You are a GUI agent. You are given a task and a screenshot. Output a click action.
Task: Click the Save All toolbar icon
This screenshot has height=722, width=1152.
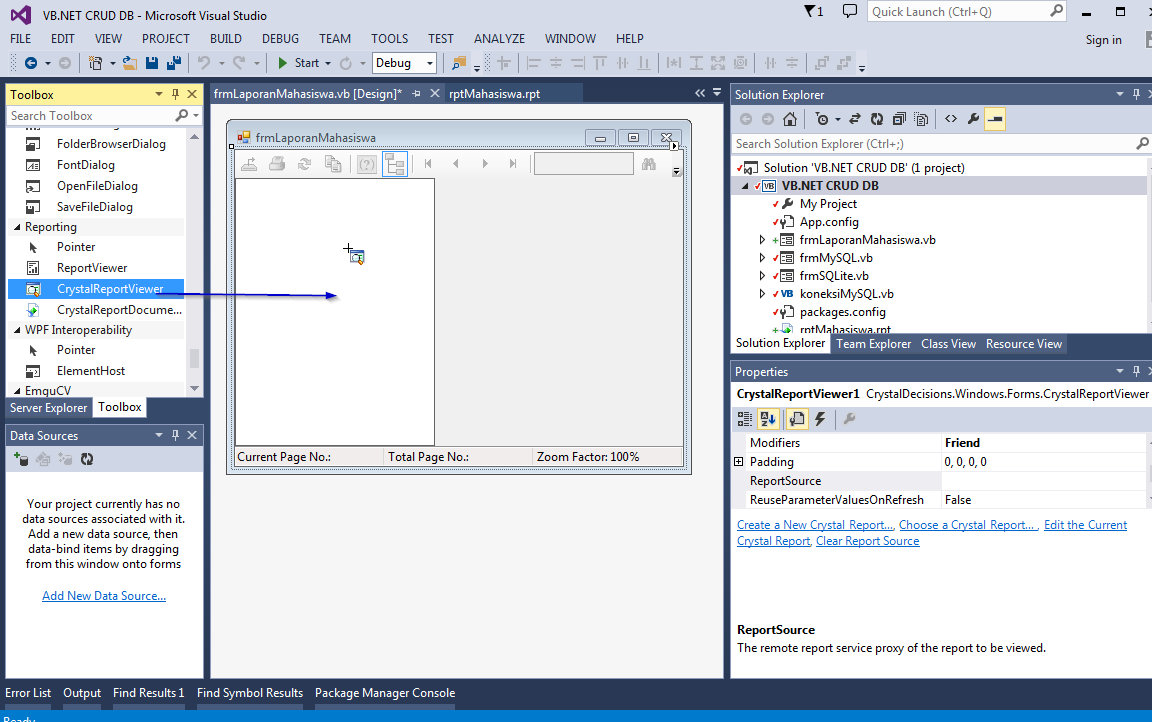[174, 63]
